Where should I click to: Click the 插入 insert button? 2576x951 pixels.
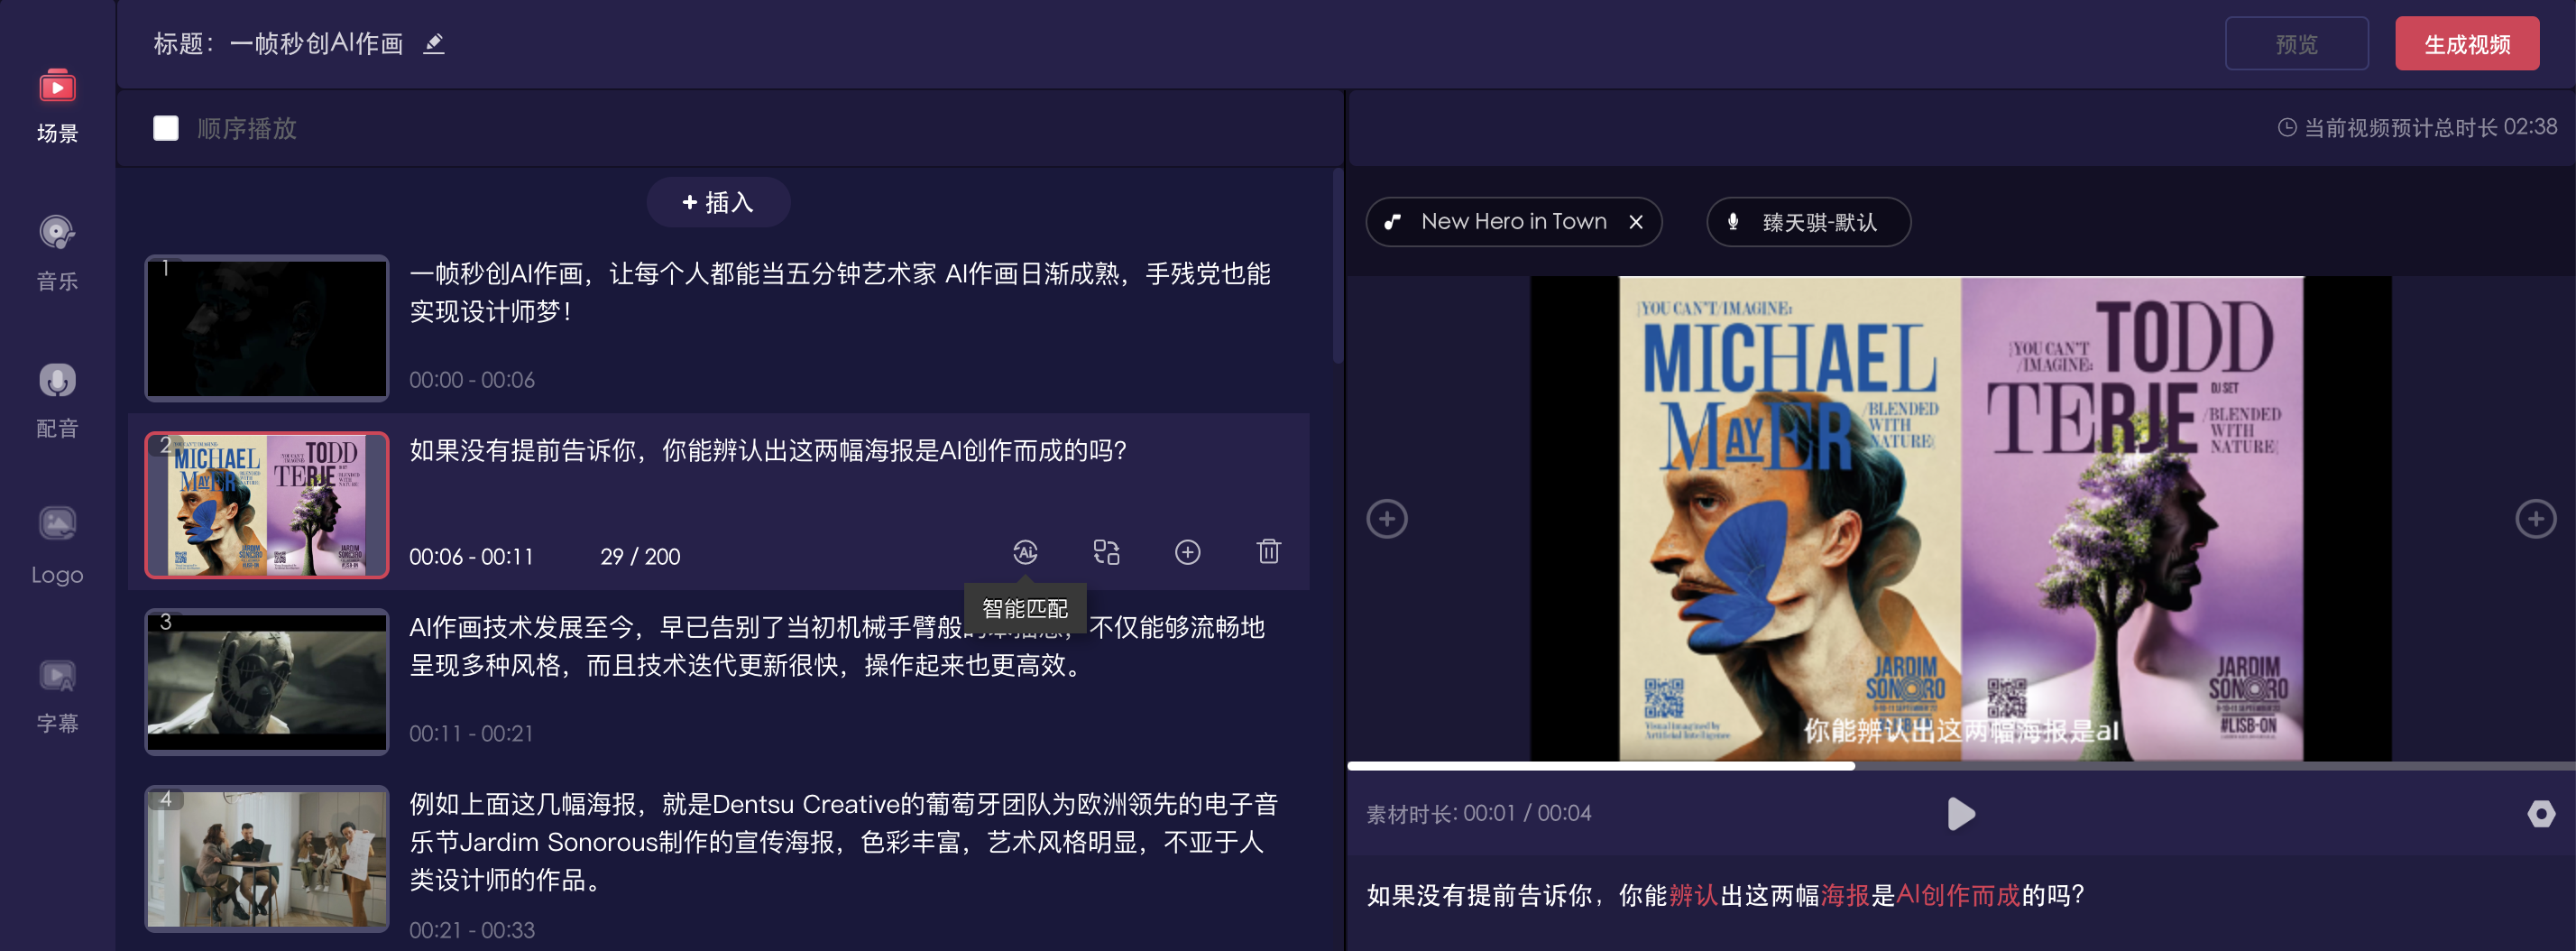point(718,202)
